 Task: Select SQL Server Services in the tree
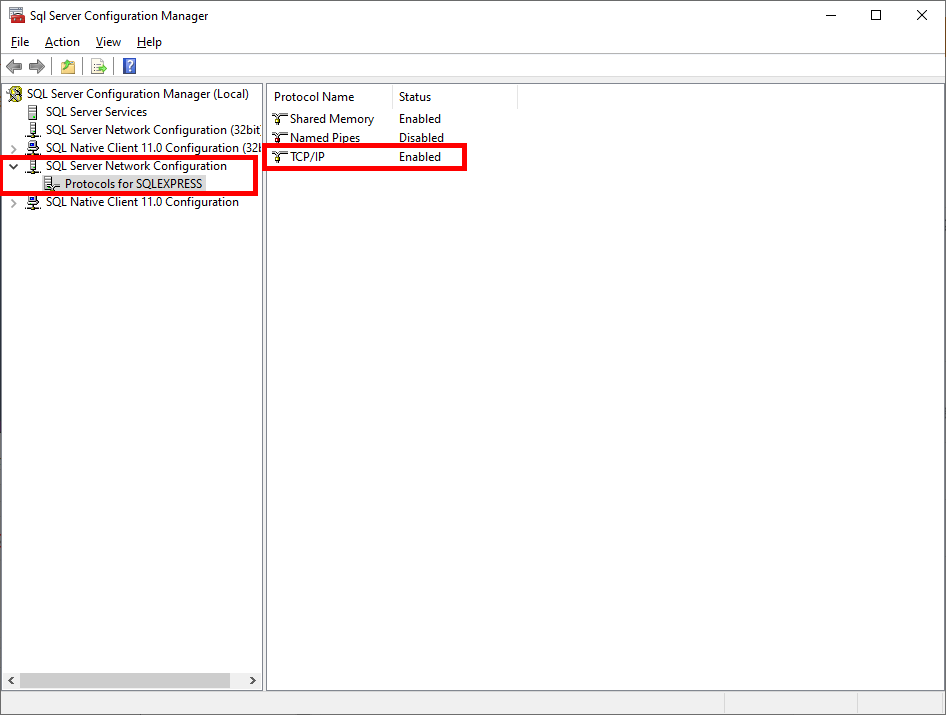(97, 112)
